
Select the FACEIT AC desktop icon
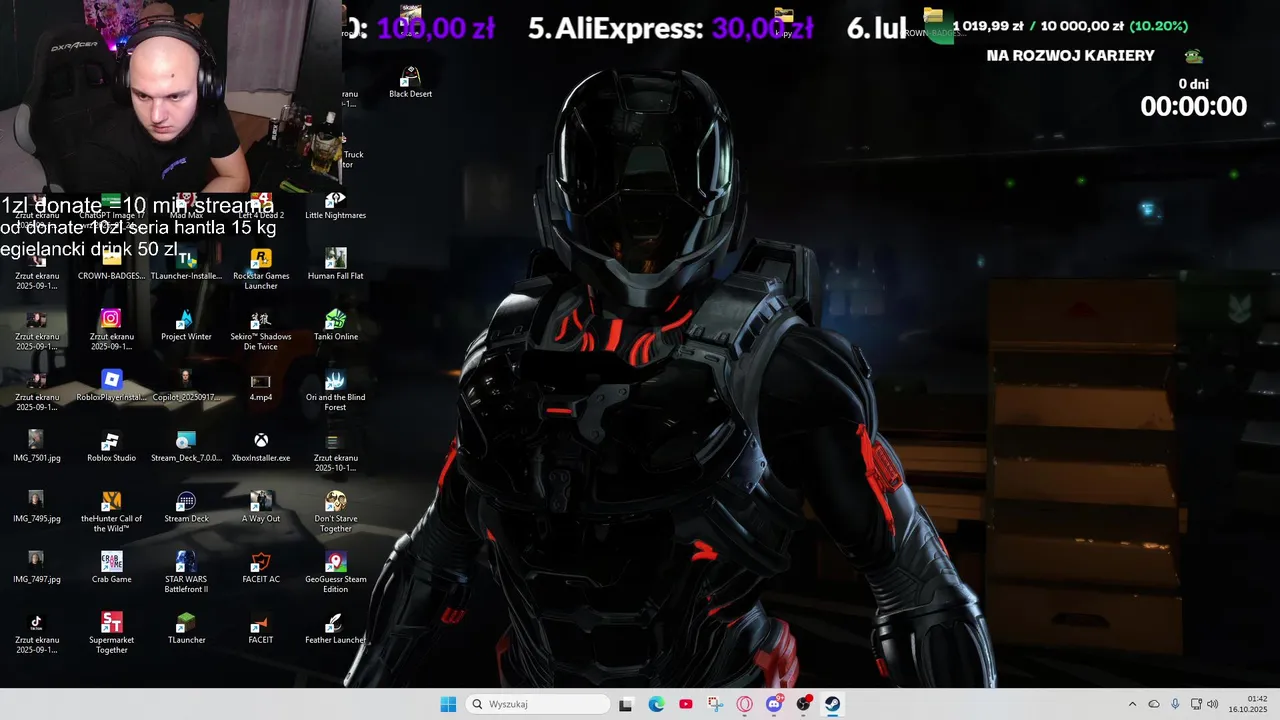(x=261, y=569)
